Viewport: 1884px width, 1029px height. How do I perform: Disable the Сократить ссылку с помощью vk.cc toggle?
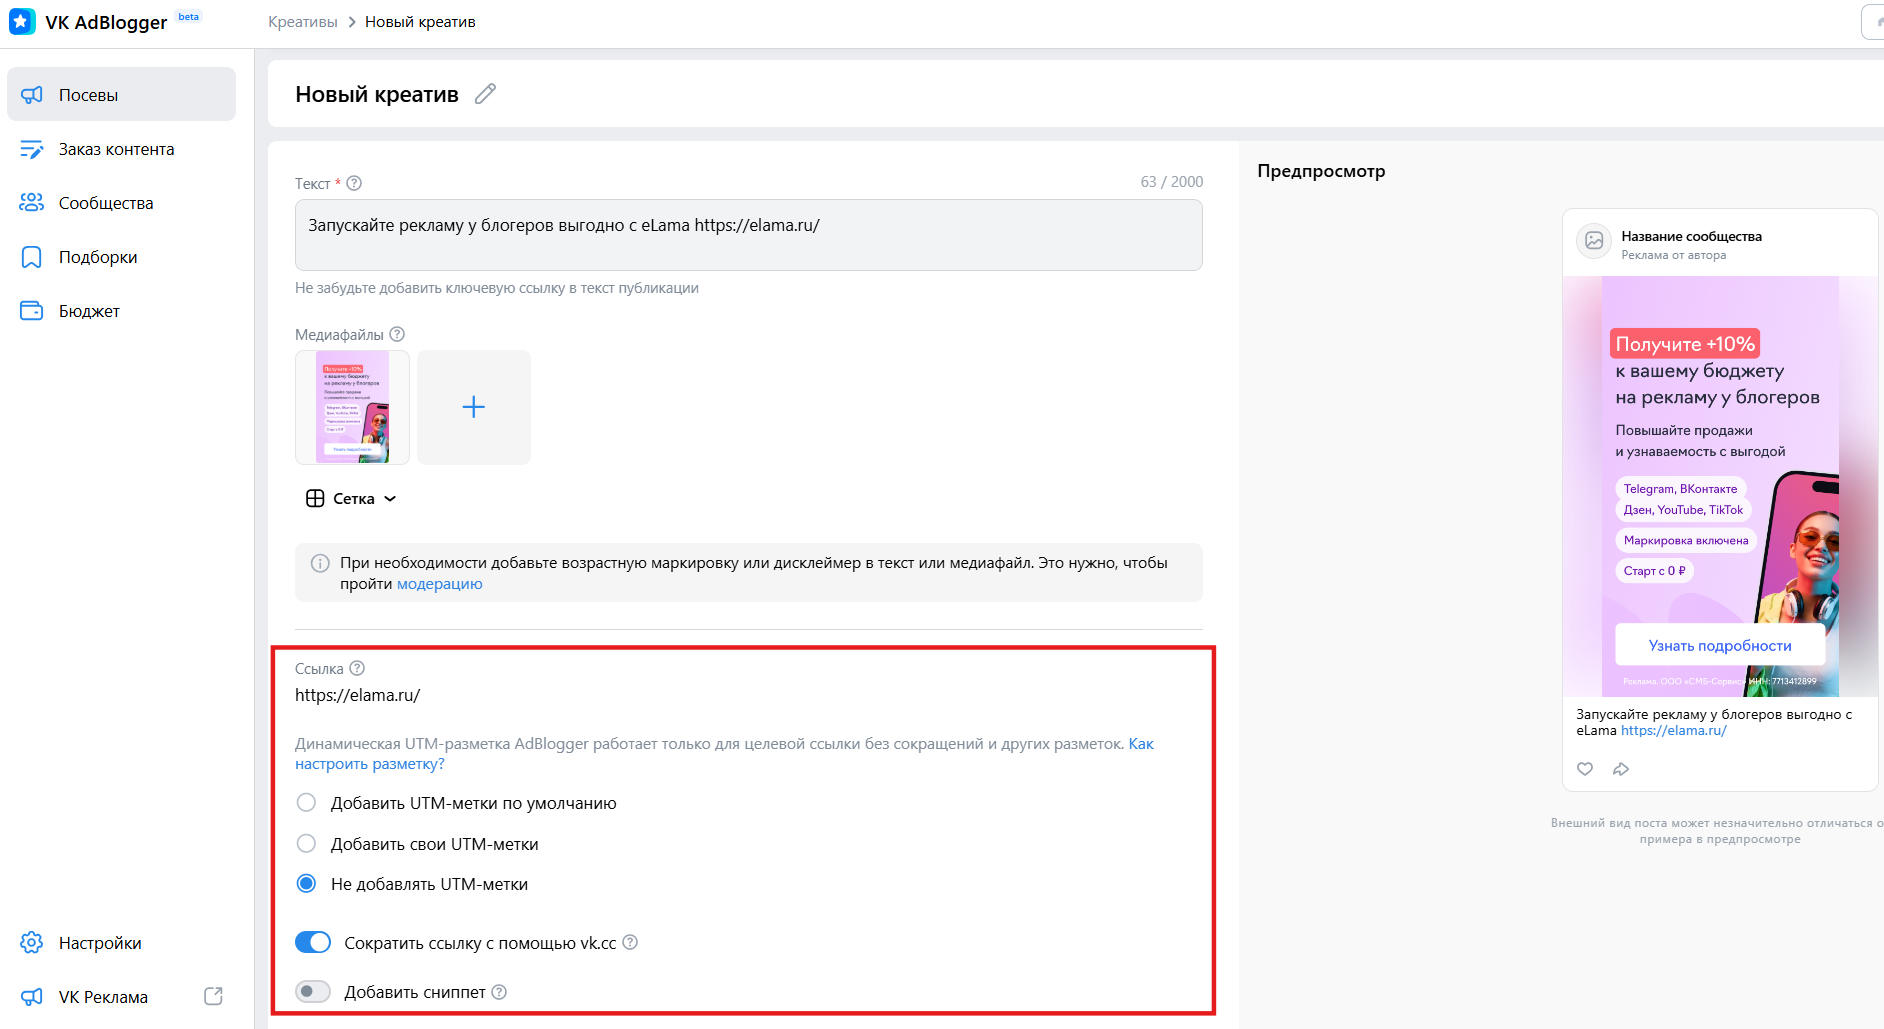(x=313, y=942)
